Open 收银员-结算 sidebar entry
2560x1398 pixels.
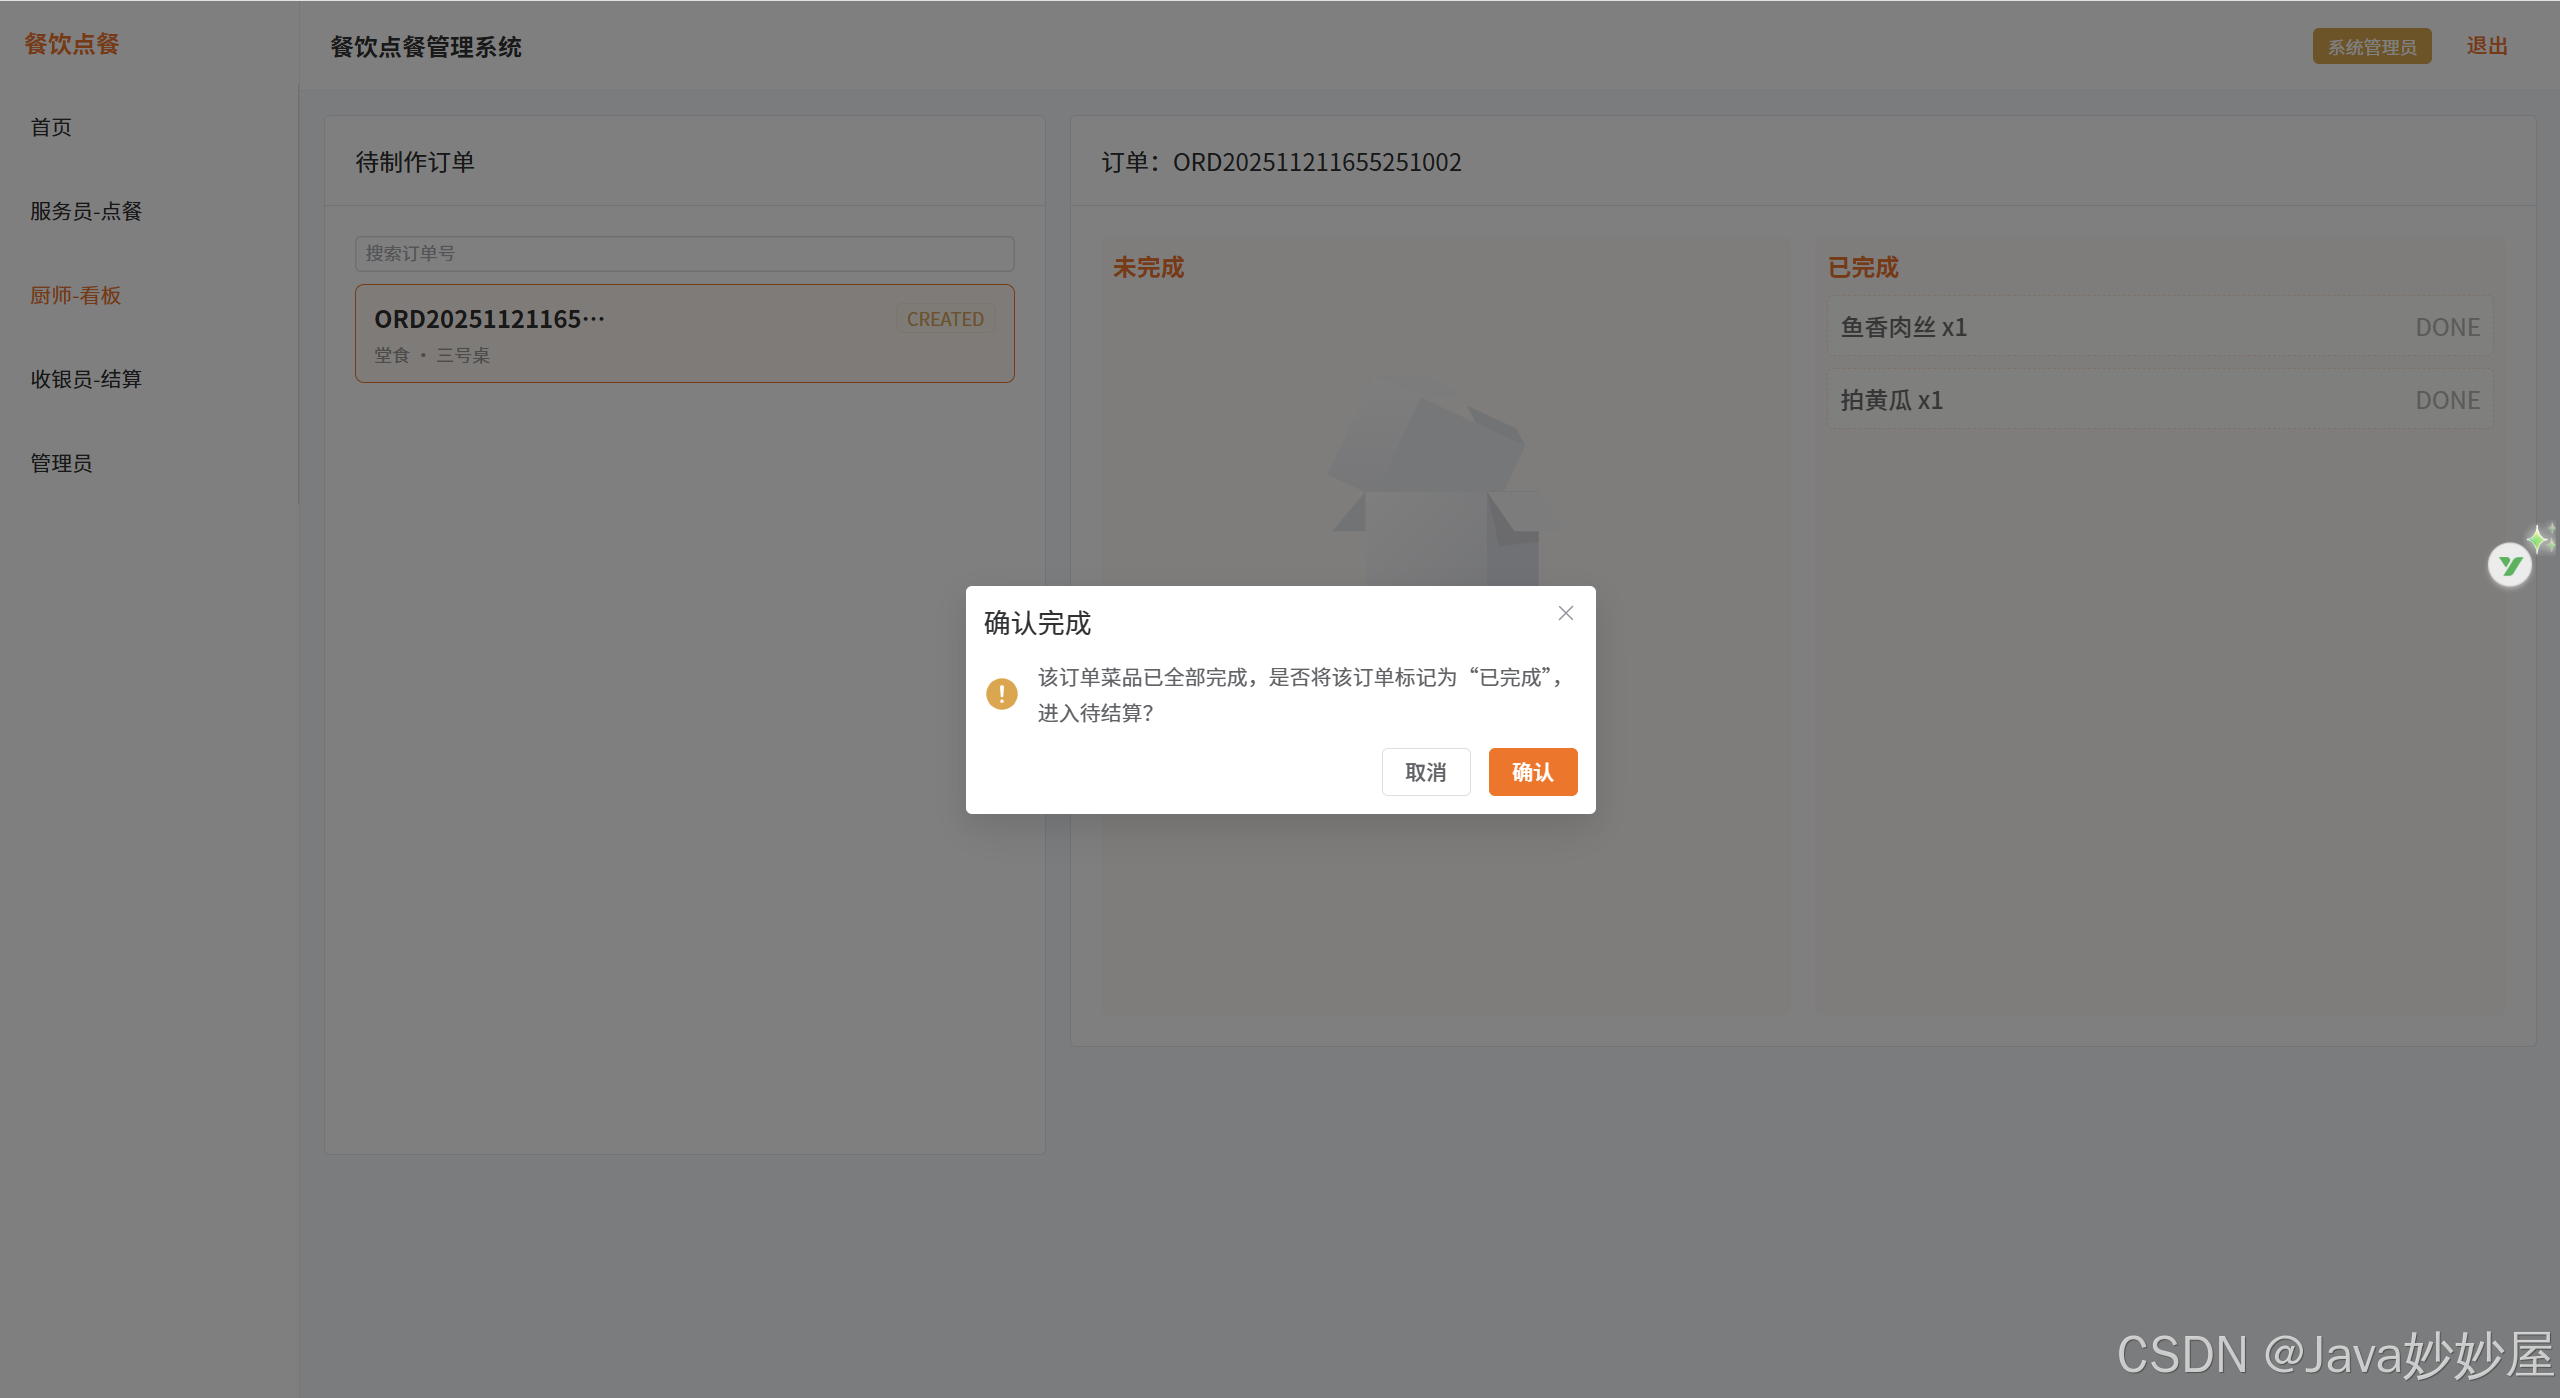point(86,379)
